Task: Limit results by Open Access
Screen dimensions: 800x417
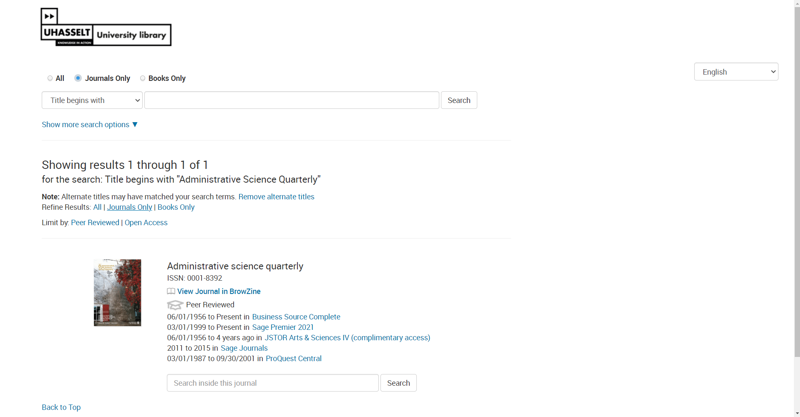Action: (146, 223)
